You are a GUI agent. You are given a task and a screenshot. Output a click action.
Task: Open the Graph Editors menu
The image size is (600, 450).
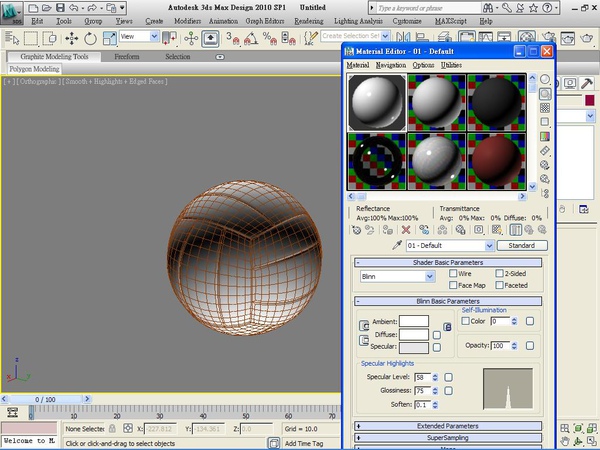pyautogui.click(x=265, y=21)
